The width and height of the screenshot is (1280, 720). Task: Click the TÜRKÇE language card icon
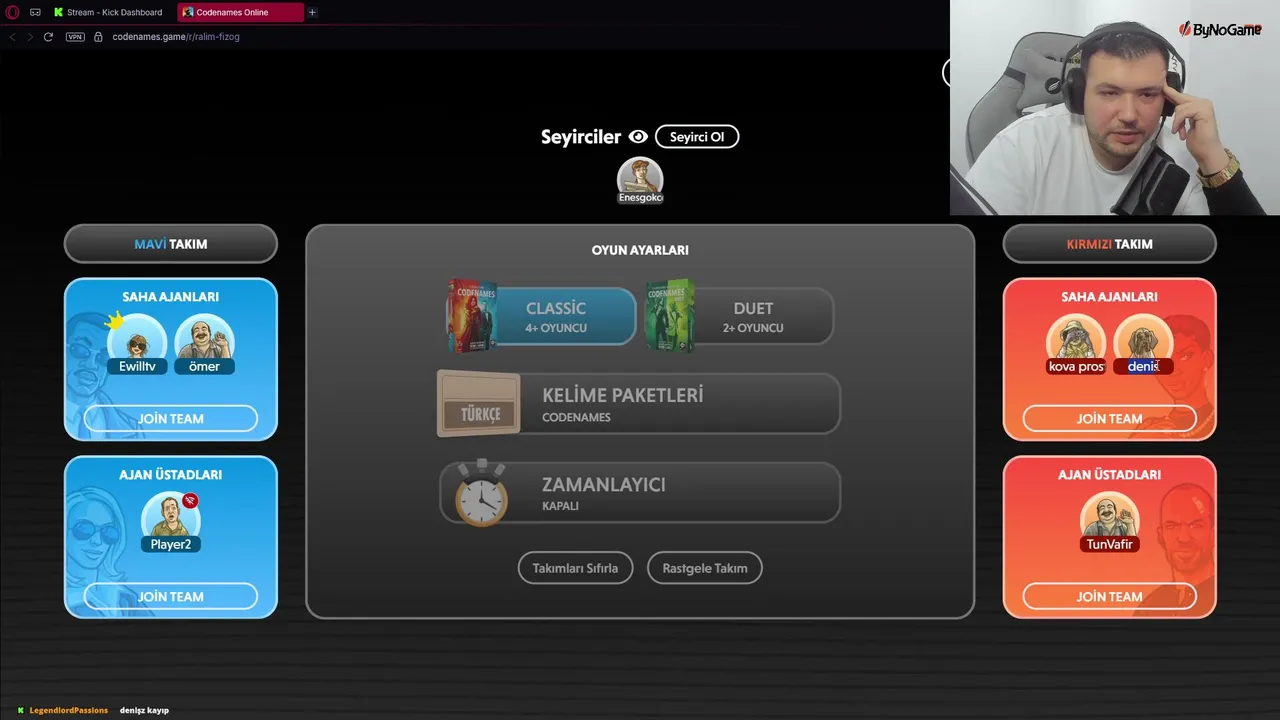coord(479,404)
